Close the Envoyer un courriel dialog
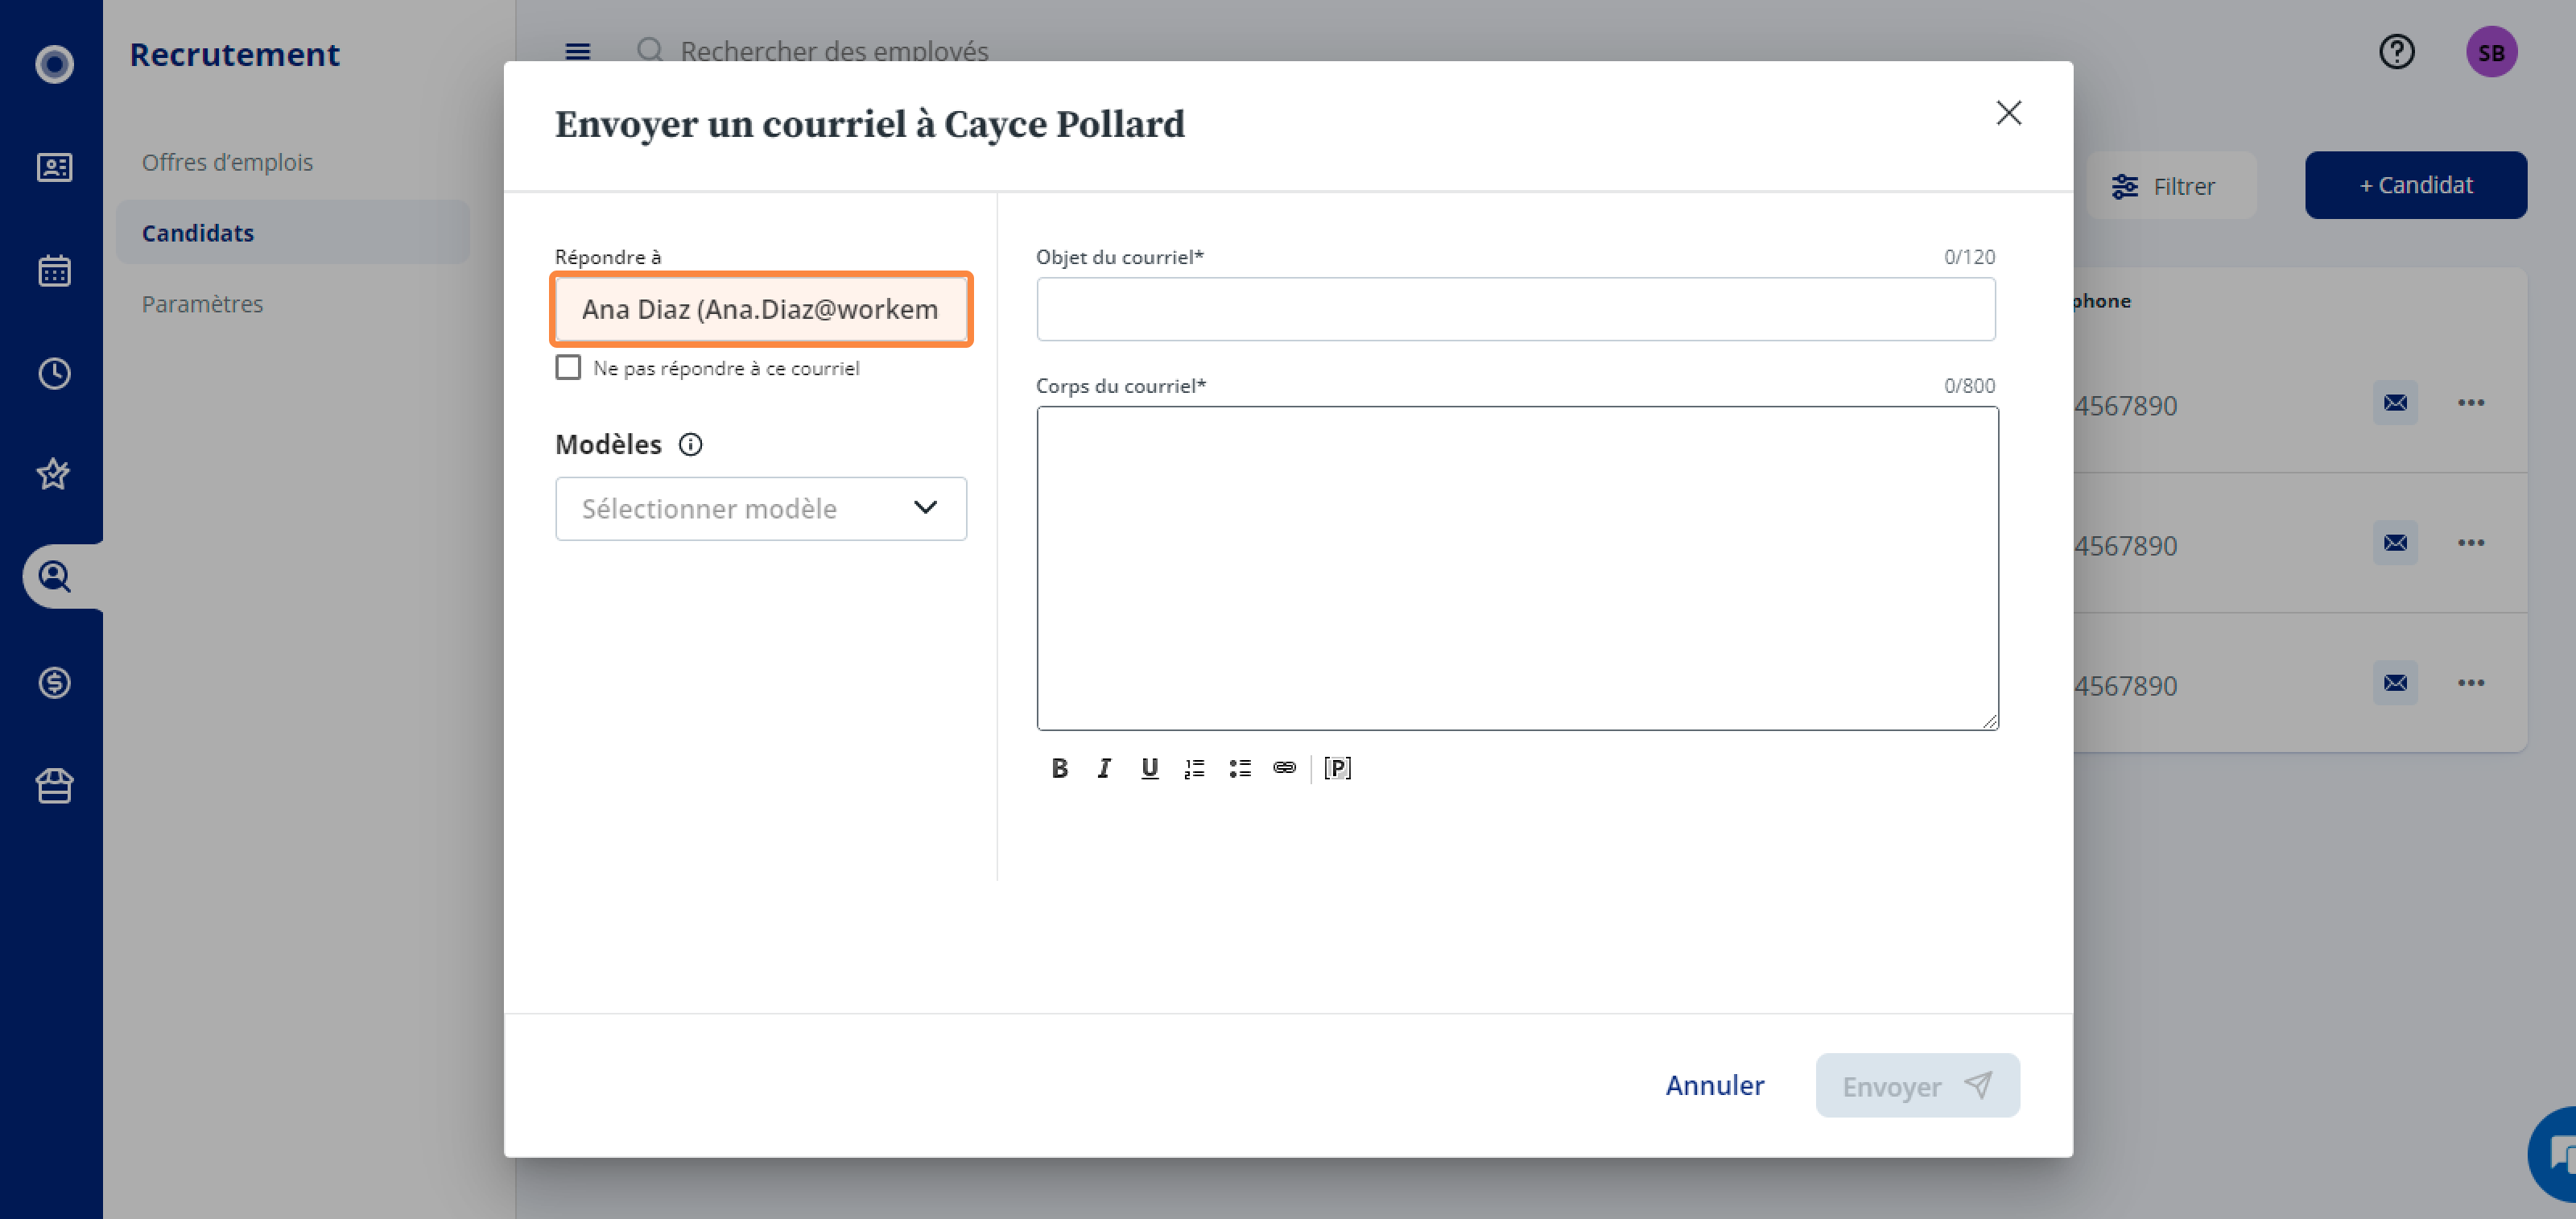Viewport: 2576px width, 1219px height. [2008, 113]
